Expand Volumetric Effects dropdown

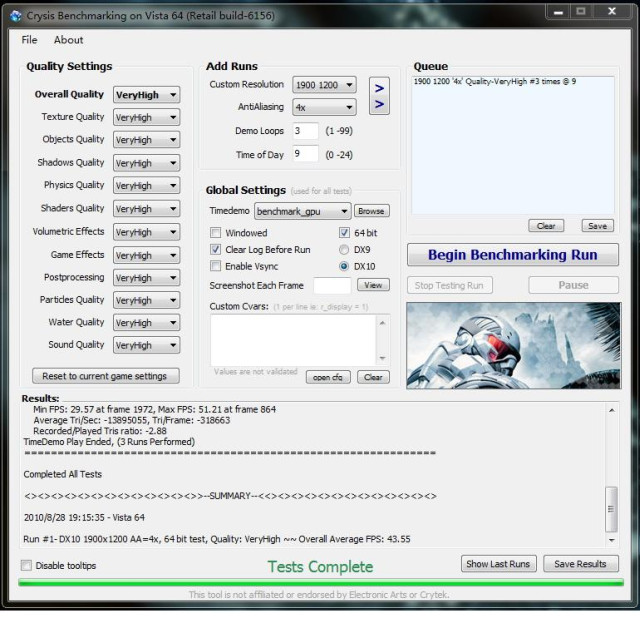147,232
